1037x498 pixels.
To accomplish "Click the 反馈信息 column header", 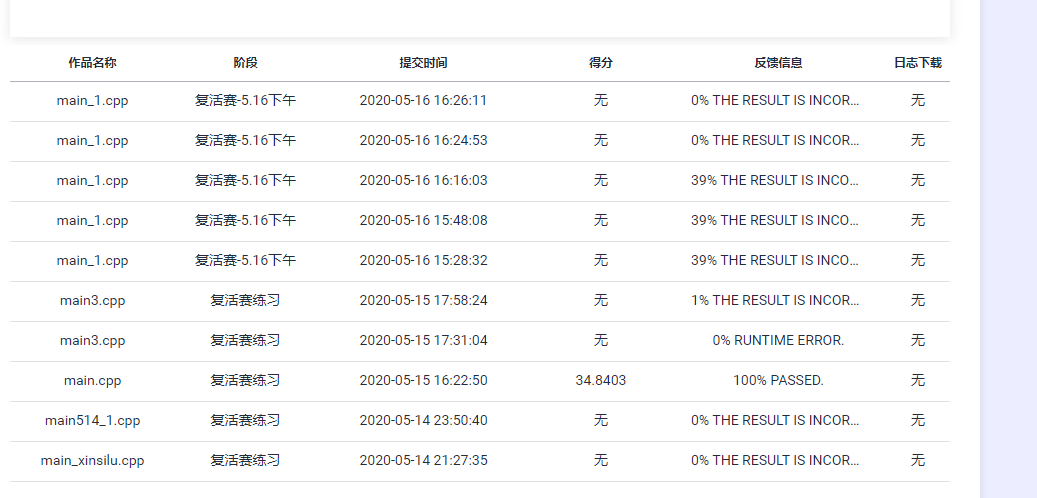I will point(778,63).
